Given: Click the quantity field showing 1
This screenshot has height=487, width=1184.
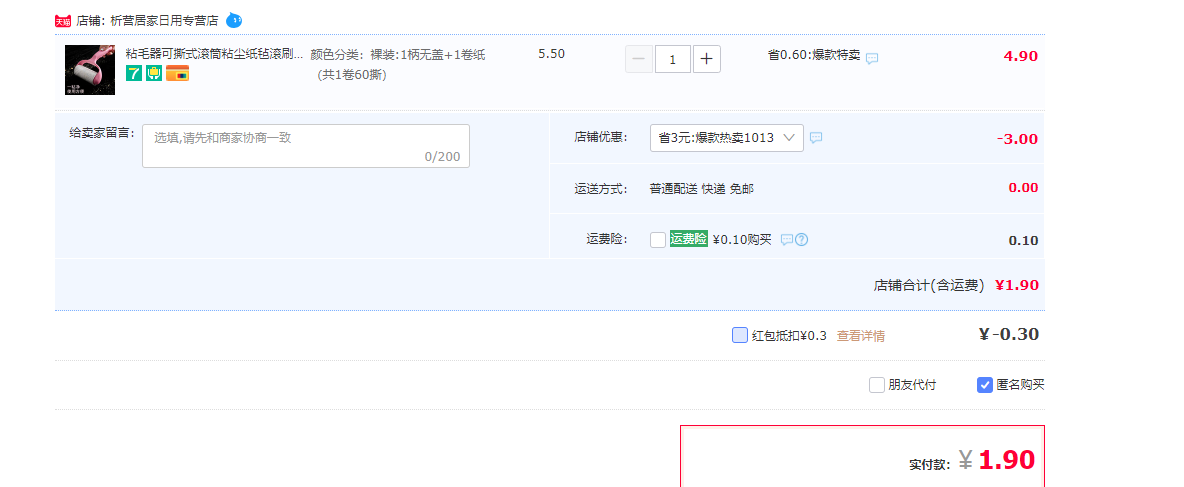Looking at the screenshot, I should tap(673, 59).
